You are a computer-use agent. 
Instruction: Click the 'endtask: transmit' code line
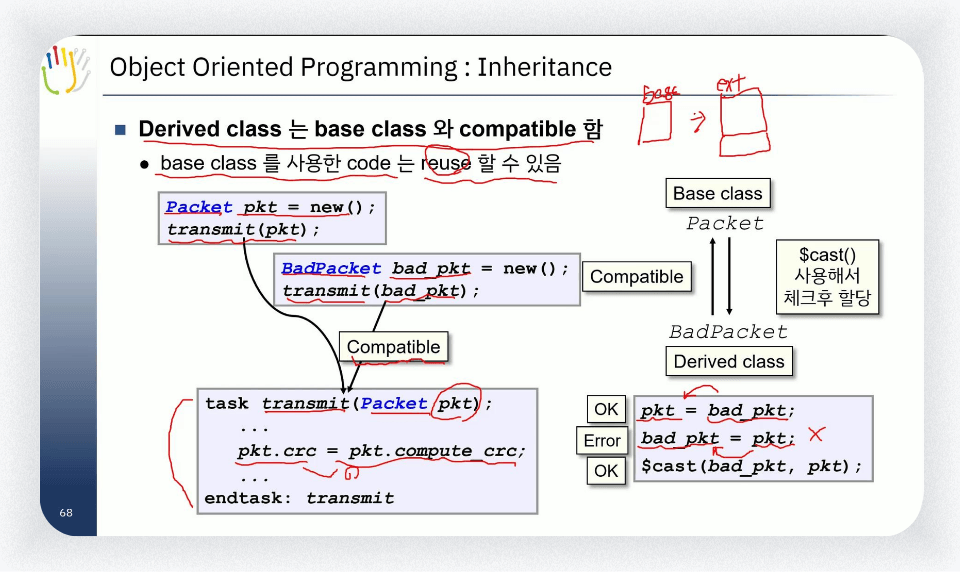click(299, 498)
